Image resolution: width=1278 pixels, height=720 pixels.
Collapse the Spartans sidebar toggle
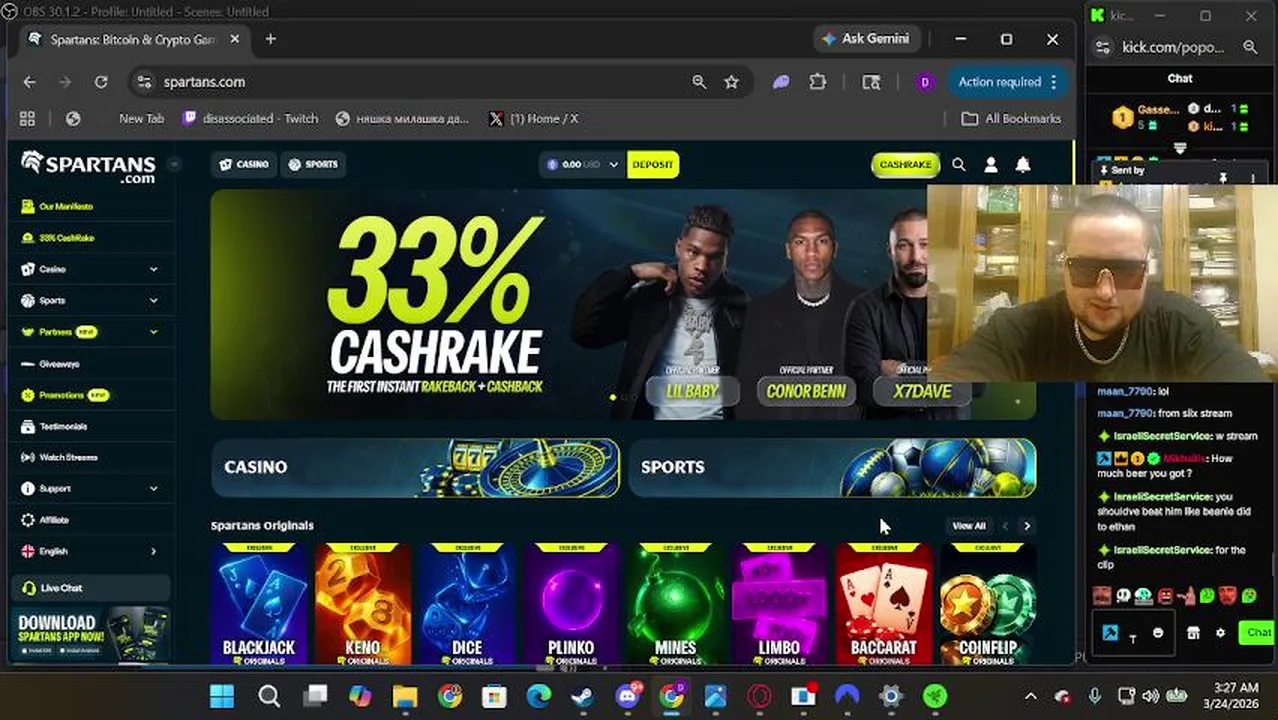(174, 164)
